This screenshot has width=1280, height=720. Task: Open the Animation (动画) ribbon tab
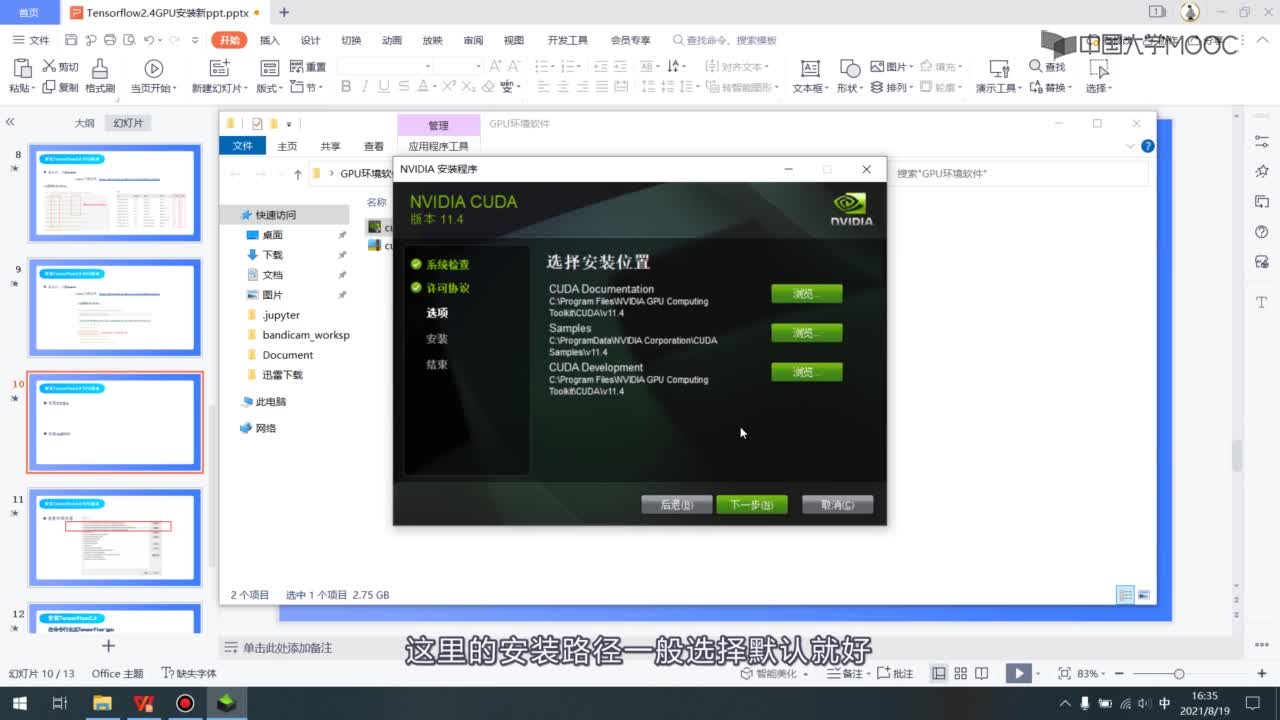[x=392, y=40]
